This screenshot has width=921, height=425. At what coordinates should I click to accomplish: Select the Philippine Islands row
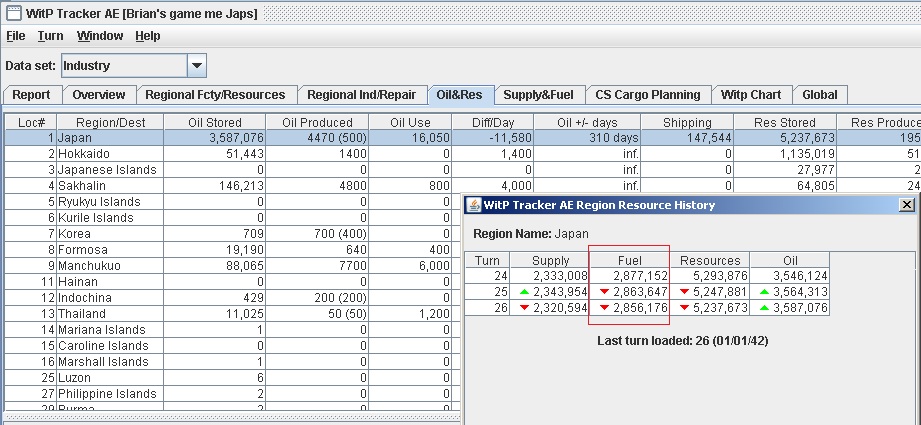click(233, 393)
